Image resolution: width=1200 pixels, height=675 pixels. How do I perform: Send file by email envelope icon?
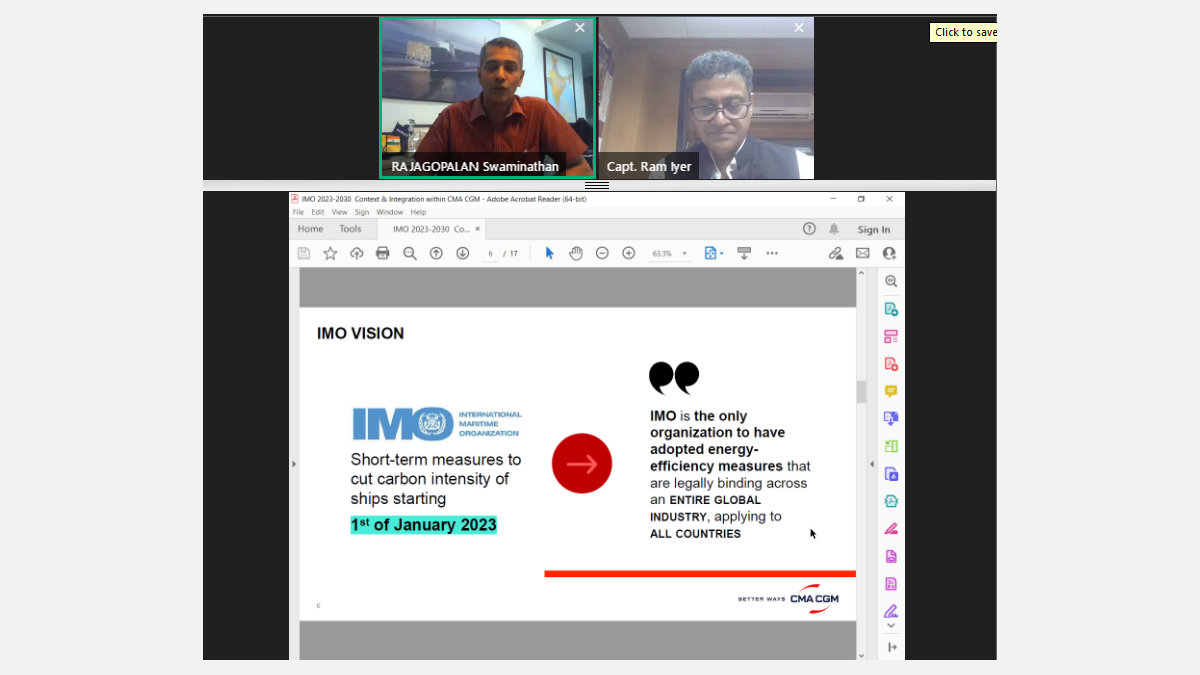click(862, 253)
